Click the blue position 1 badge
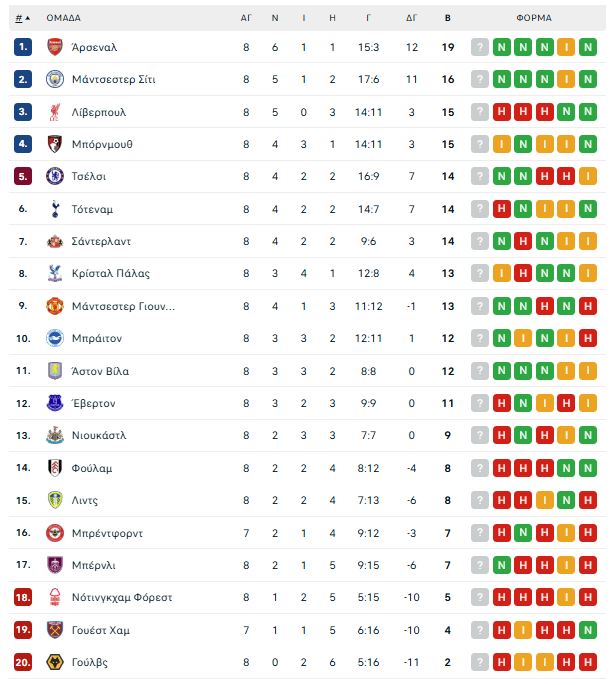Image resolution: width=613 pixels, height=685 pixels. [22, 47]
